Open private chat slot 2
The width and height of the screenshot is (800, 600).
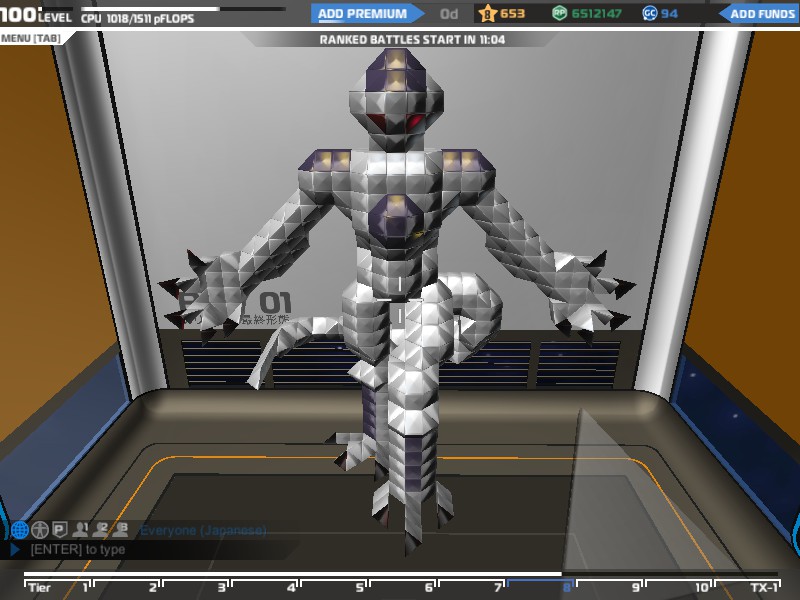100,530
